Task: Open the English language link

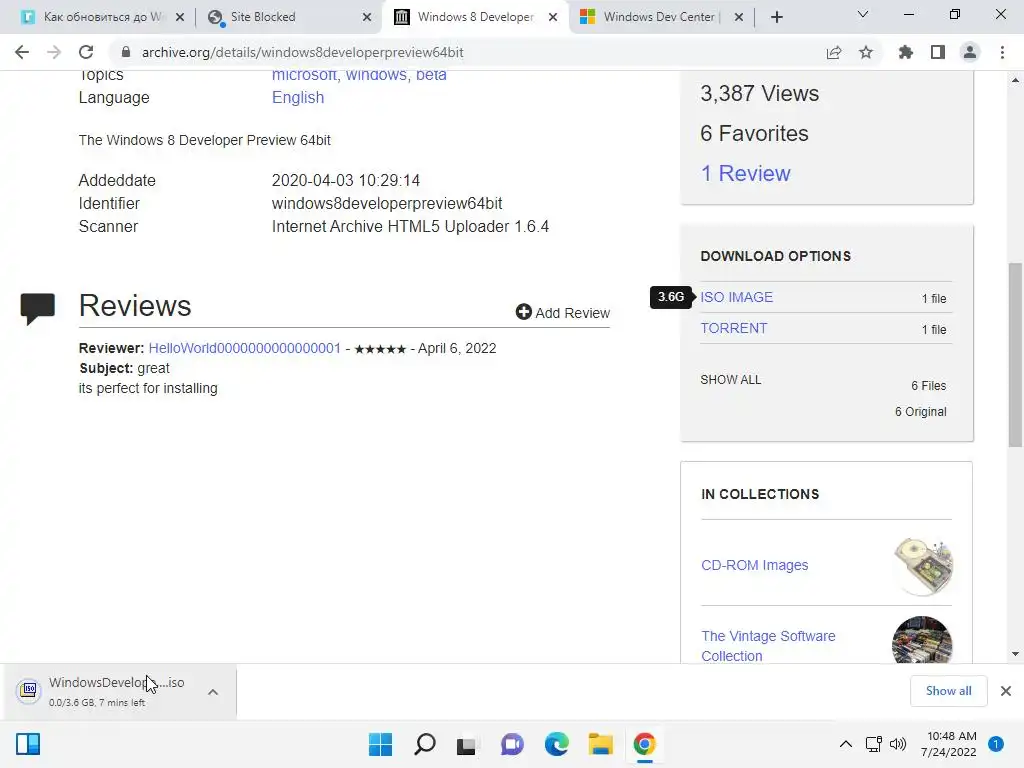Action: tap(298, 97)
